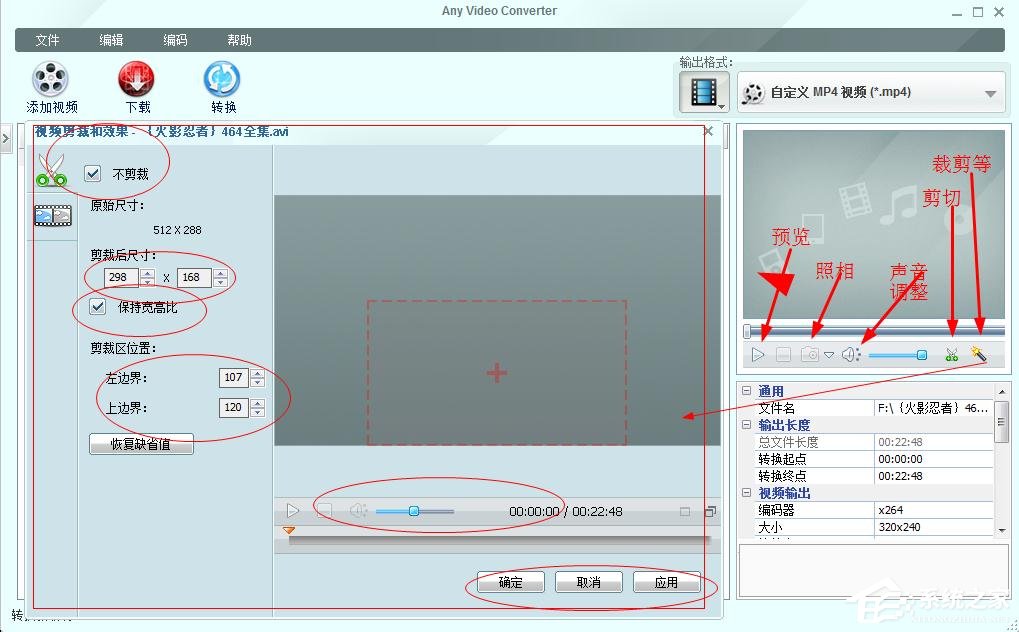Click the clip scissors icon in preview panel
The width and height of the screenshot is (1019, 632).
(x=950, y=354)
